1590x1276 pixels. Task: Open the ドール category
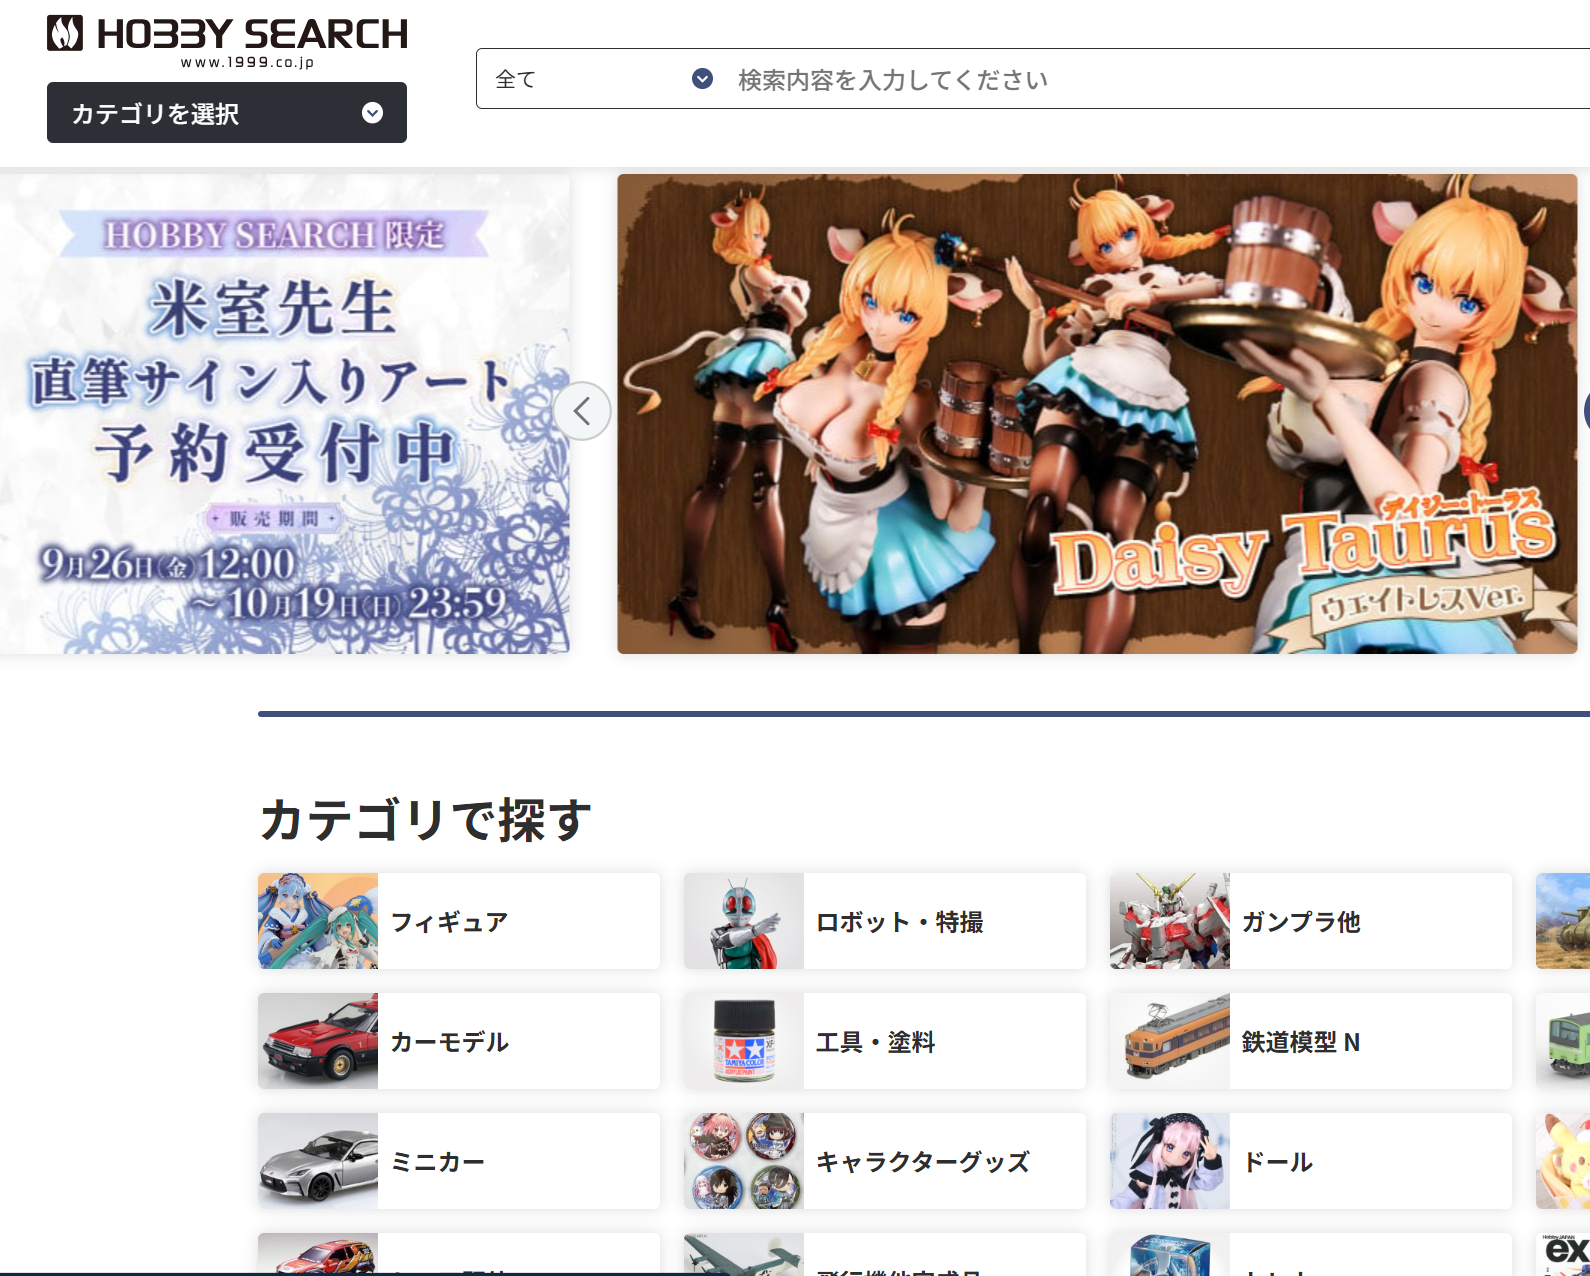pos(1311,1161)
